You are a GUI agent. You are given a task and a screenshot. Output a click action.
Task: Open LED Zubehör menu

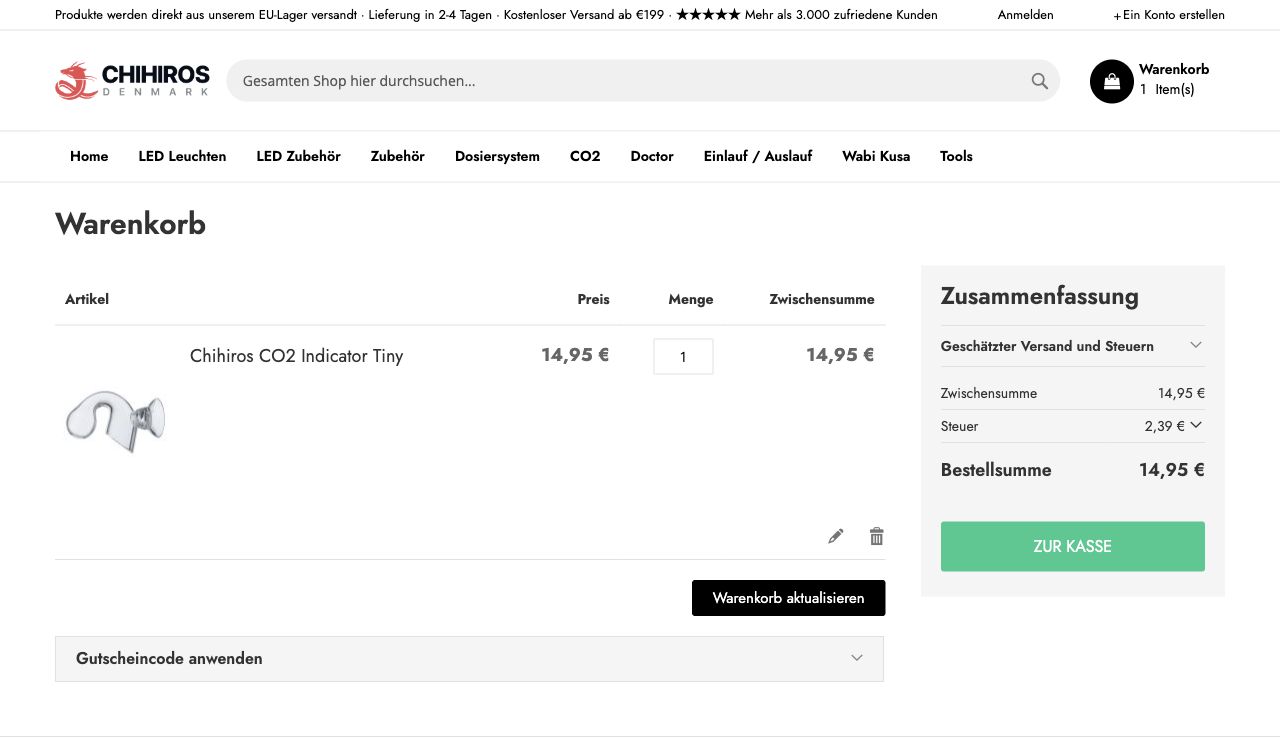pyautogui.click(x=298, y=156)
